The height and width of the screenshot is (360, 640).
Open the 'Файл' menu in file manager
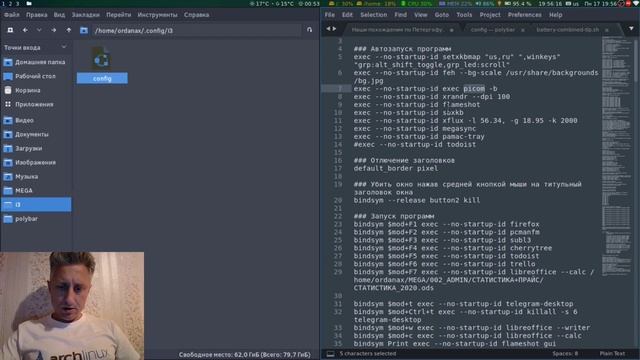tap(12, 15)
